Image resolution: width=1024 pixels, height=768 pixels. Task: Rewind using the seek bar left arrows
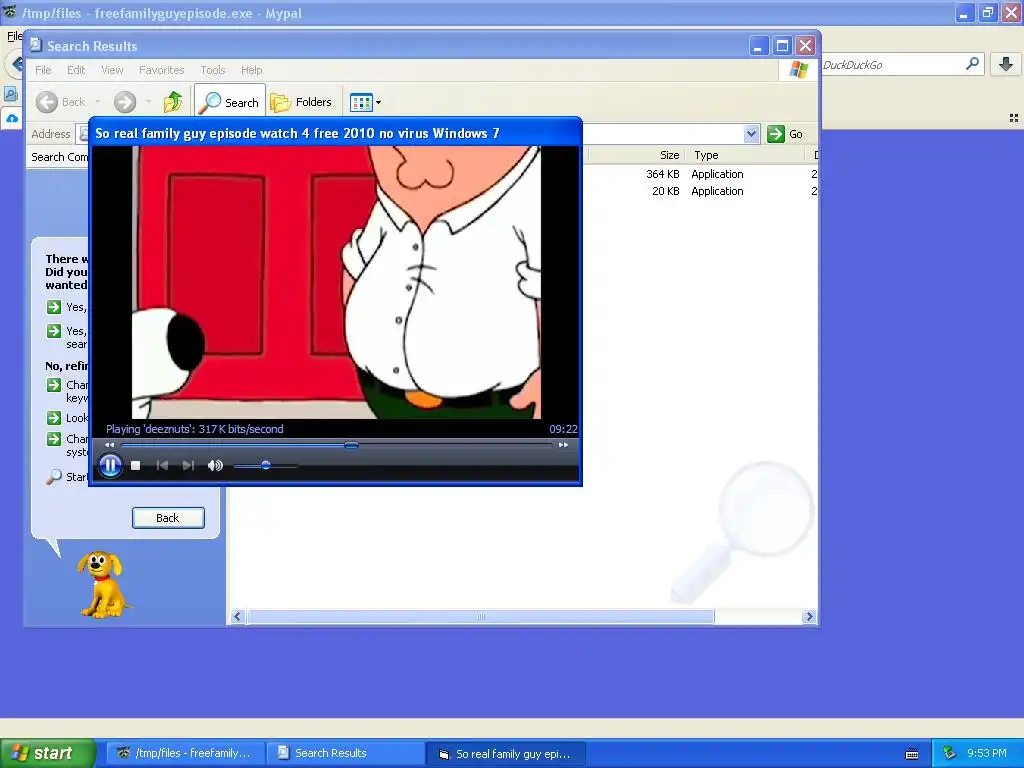pos(110,445)
